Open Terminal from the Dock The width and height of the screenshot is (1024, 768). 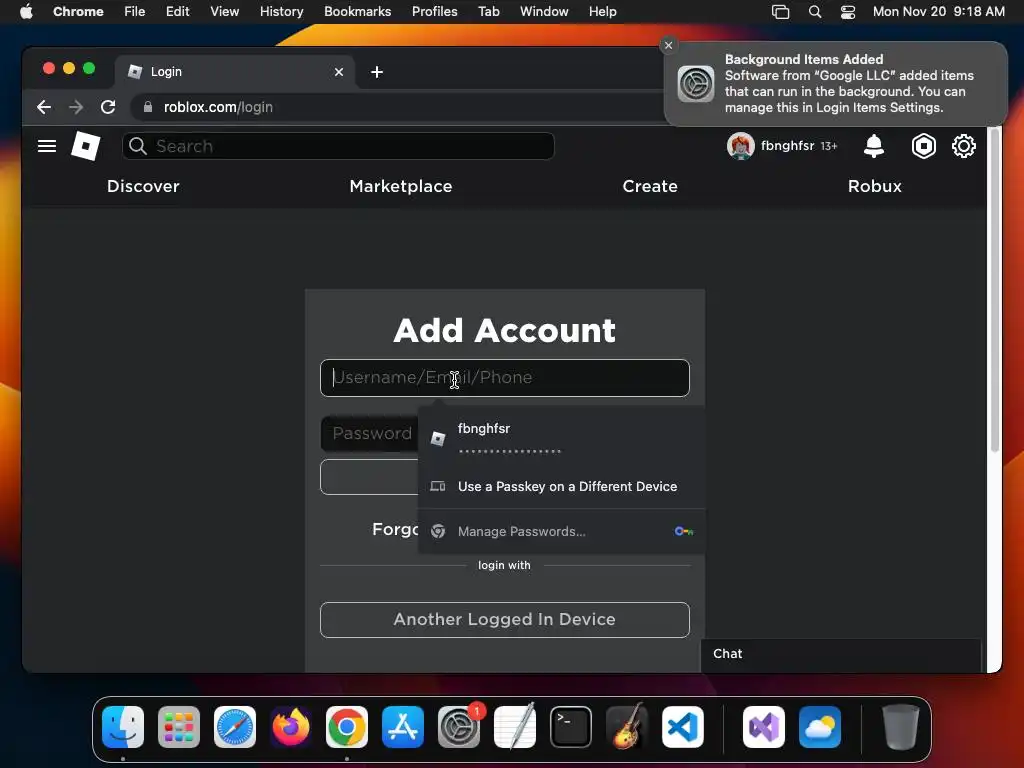pos(571,727)
